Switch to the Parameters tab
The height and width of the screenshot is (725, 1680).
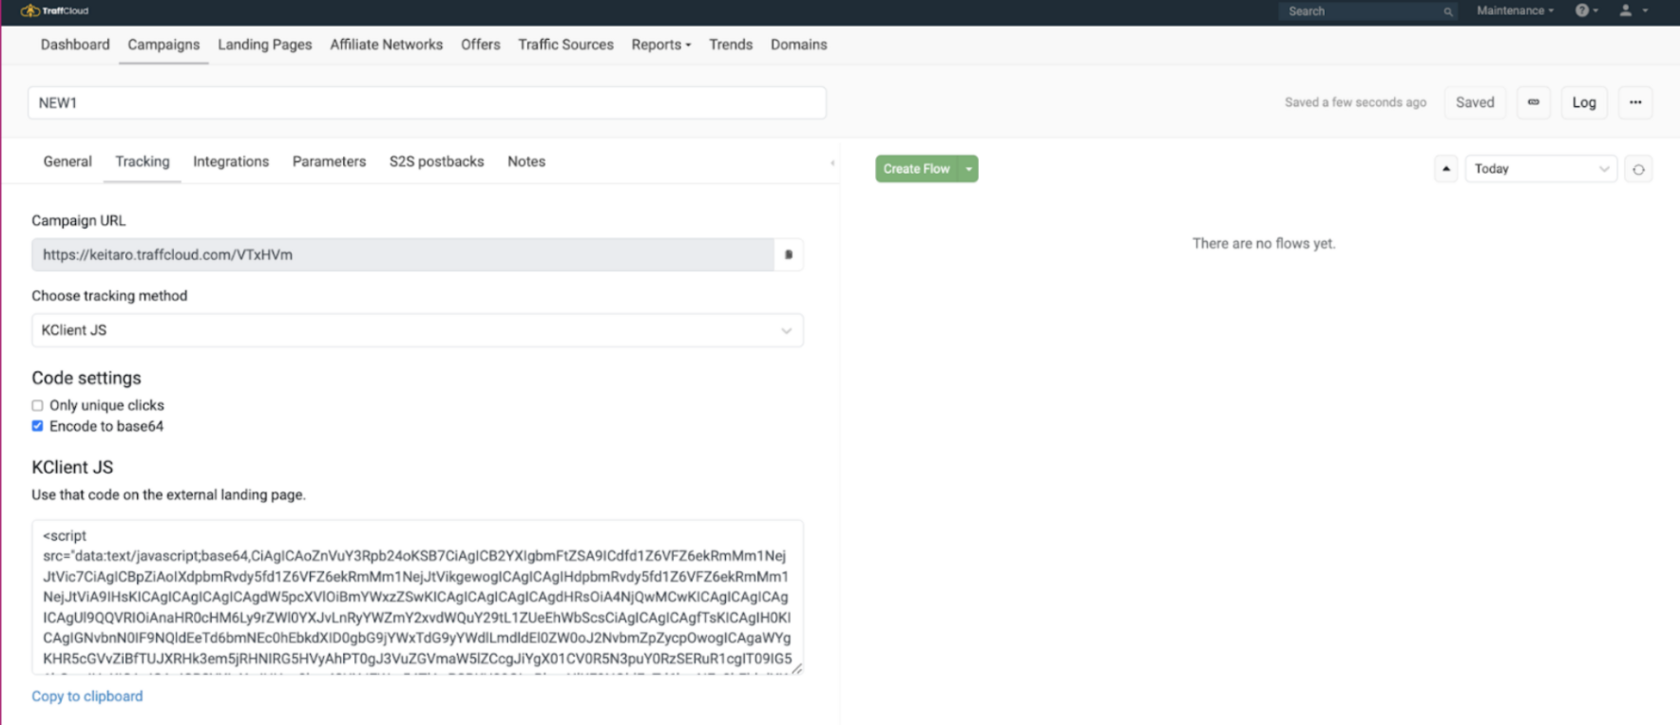[329, 162]
